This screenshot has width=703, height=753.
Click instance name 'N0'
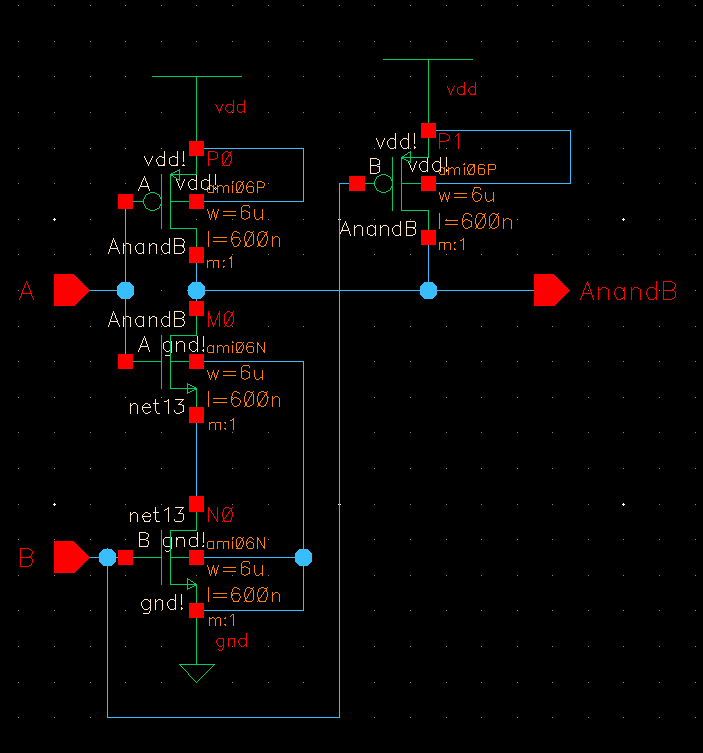[x=220, y=515]
